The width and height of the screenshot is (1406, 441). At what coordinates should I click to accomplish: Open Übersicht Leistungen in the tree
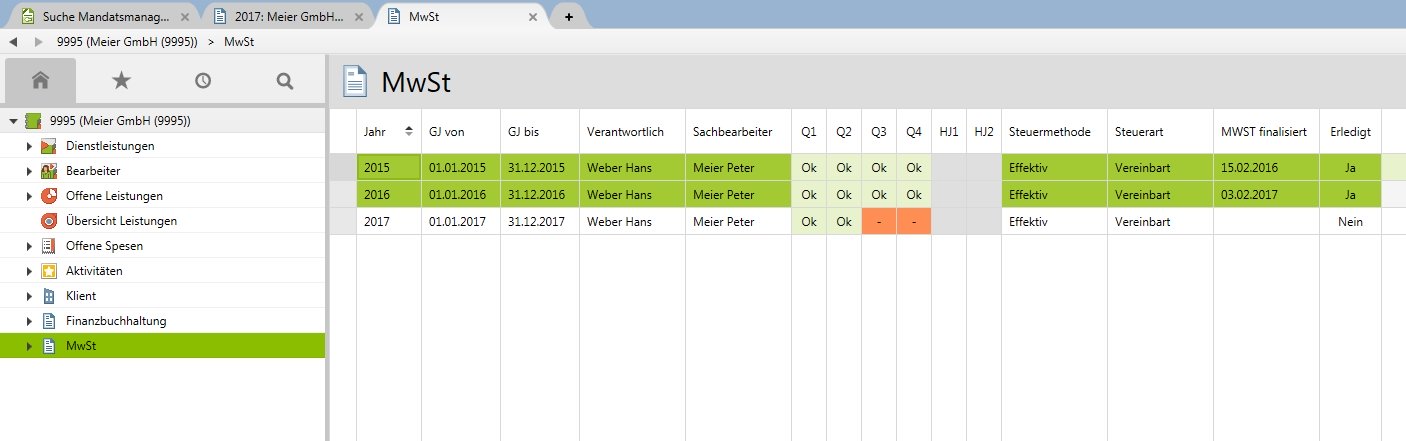pyautogui.click(x=121, y=221)
